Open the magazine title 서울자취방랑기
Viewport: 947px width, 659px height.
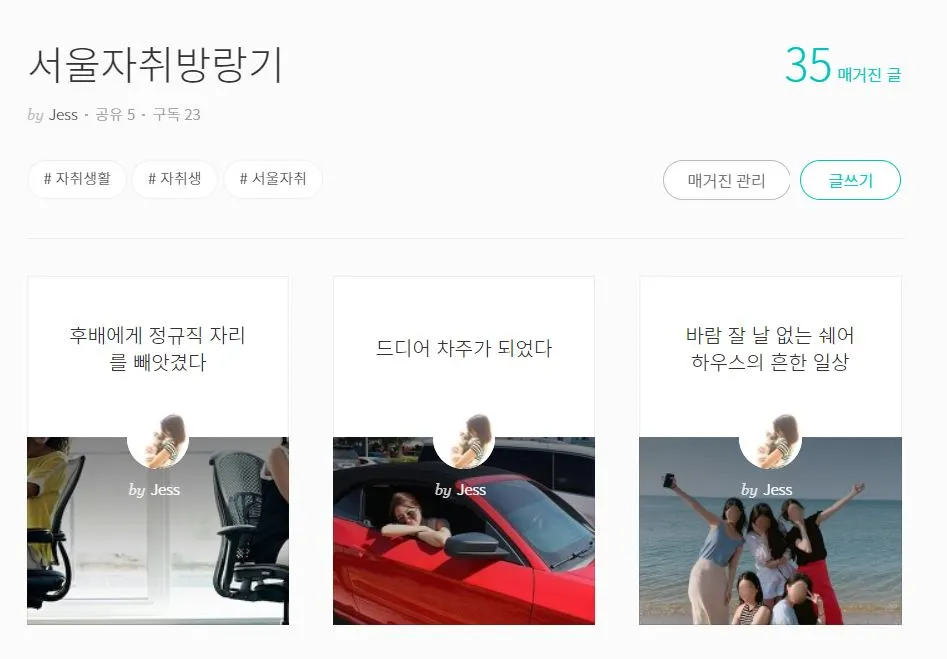click(156, 65)
